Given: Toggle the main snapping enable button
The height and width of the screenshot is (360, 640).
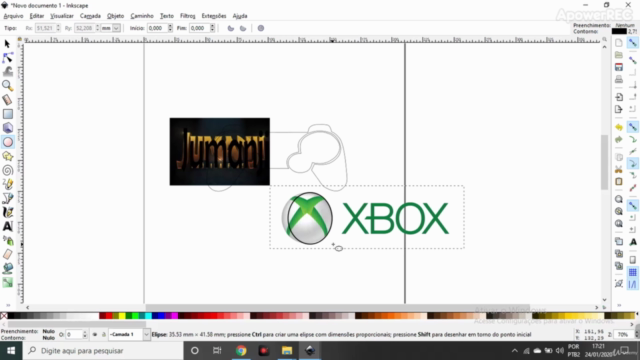Looking at the screenshot, I should (633, 42).
